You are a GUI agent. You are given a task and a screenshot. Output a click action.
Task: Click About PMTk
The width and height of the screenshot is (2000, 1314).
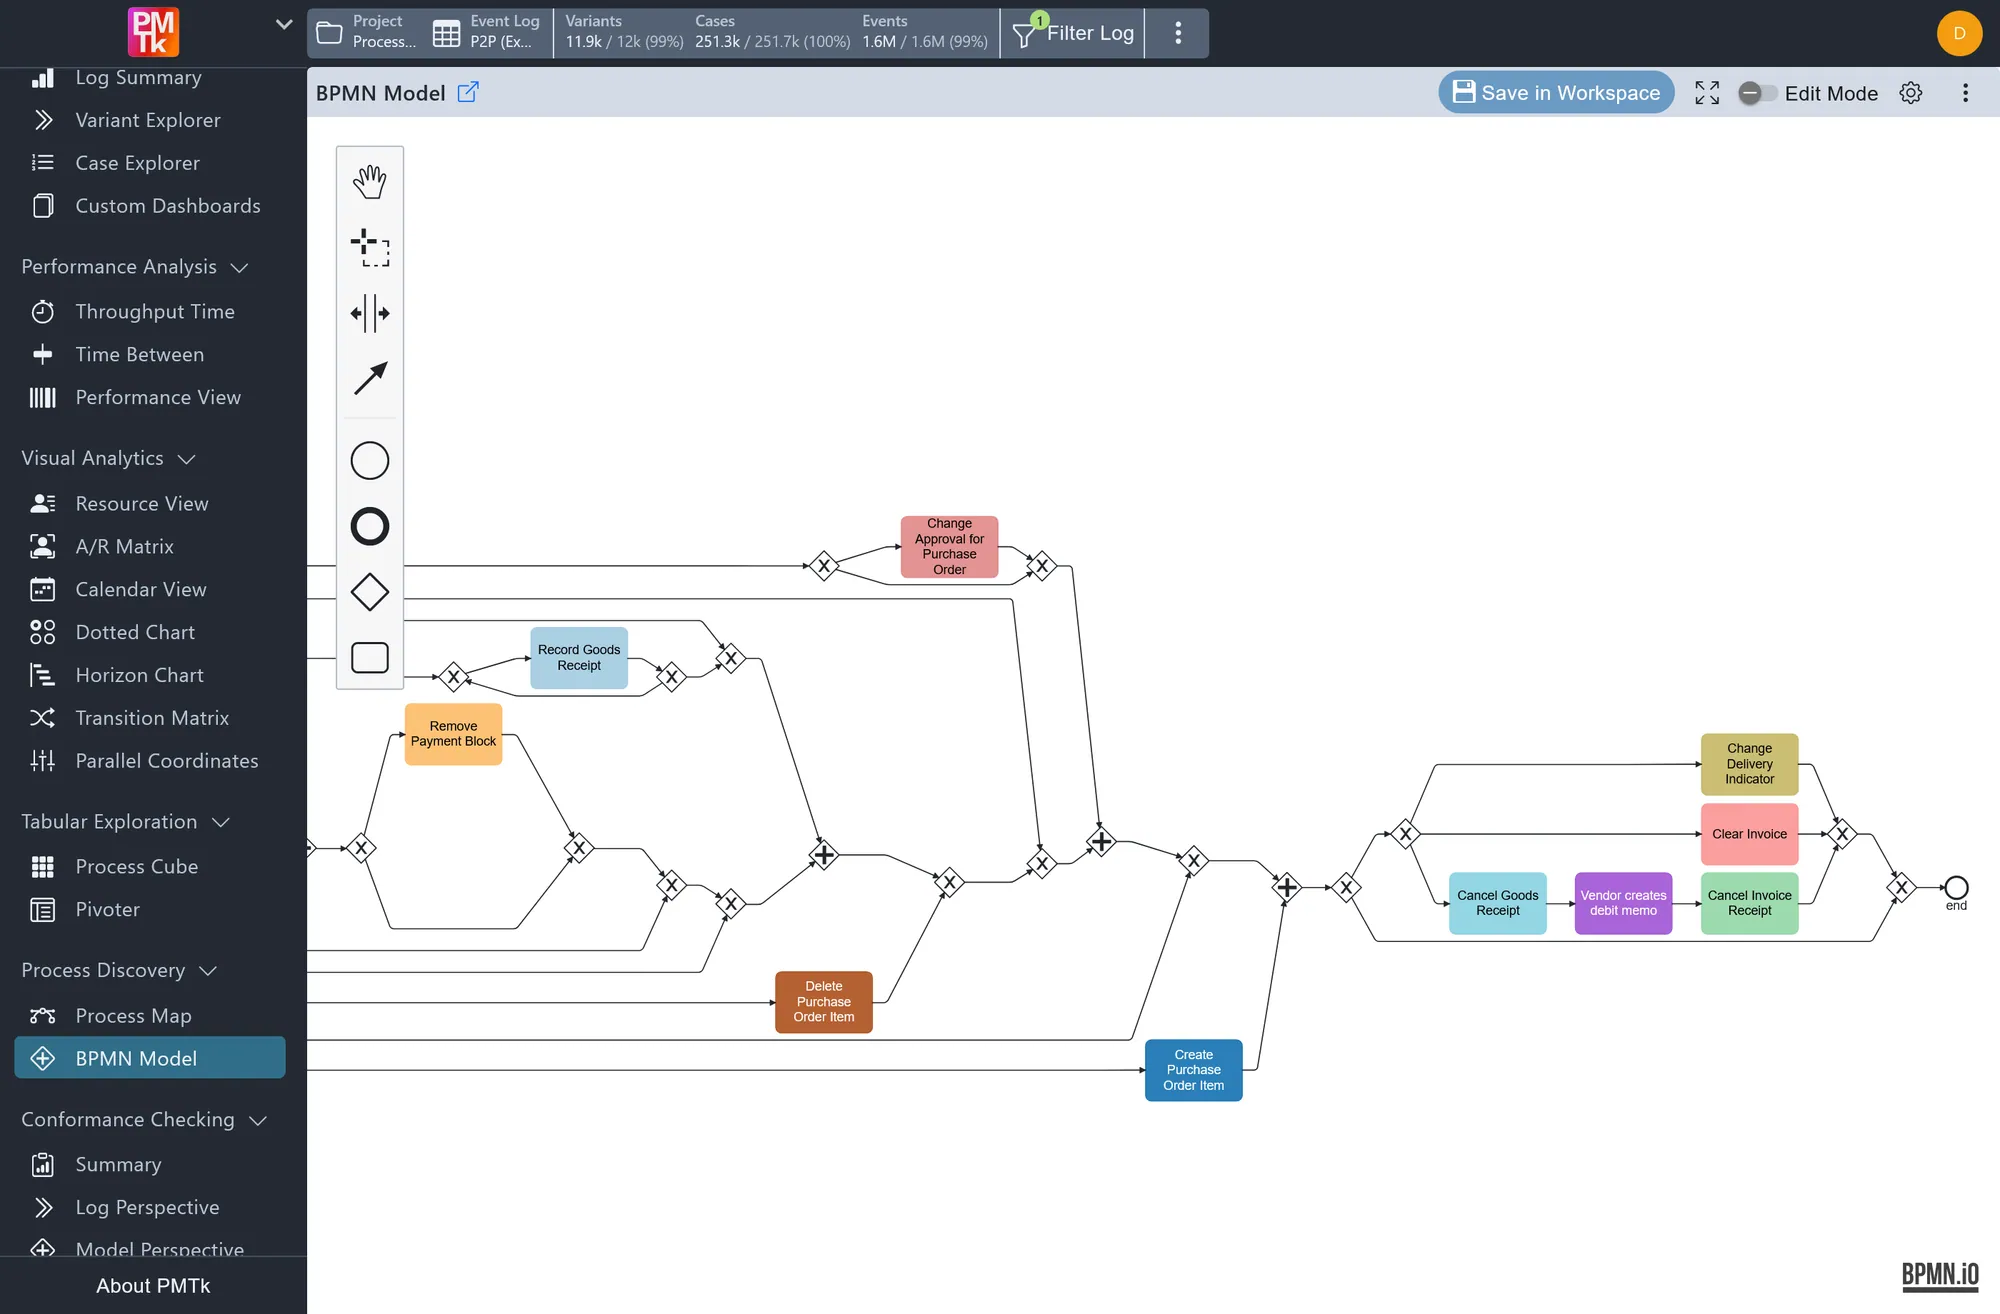[x=153, y=1286]
